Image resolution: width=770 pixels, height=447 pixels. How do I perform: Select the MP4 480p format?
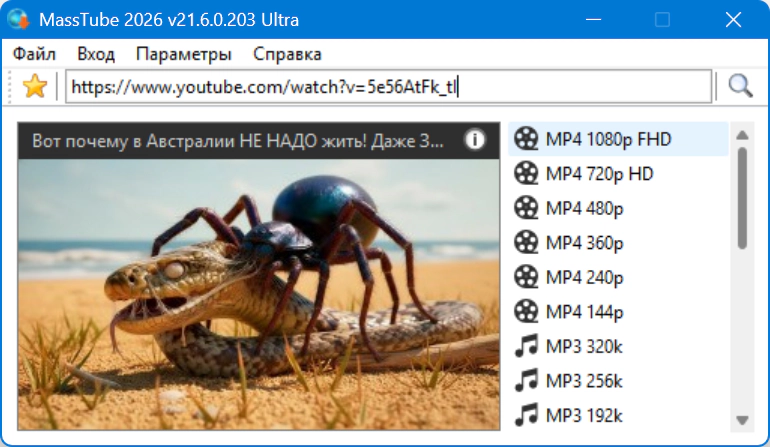tap(584, 208)
